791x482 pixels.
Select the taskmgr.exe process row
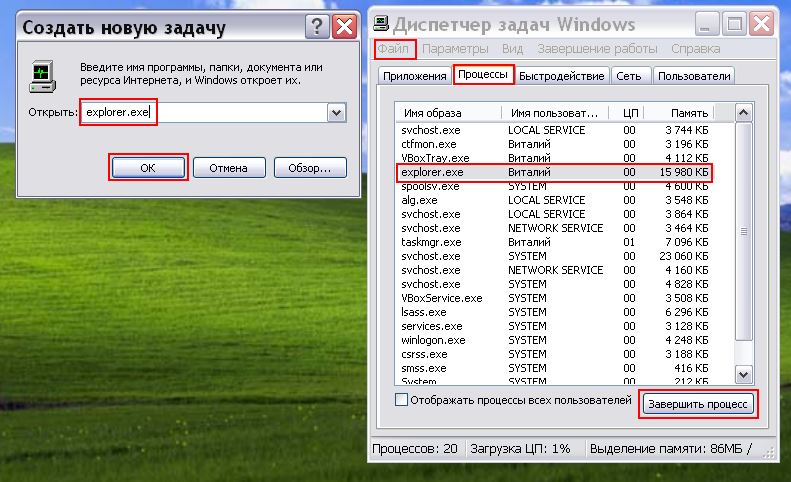coord(554,242)
